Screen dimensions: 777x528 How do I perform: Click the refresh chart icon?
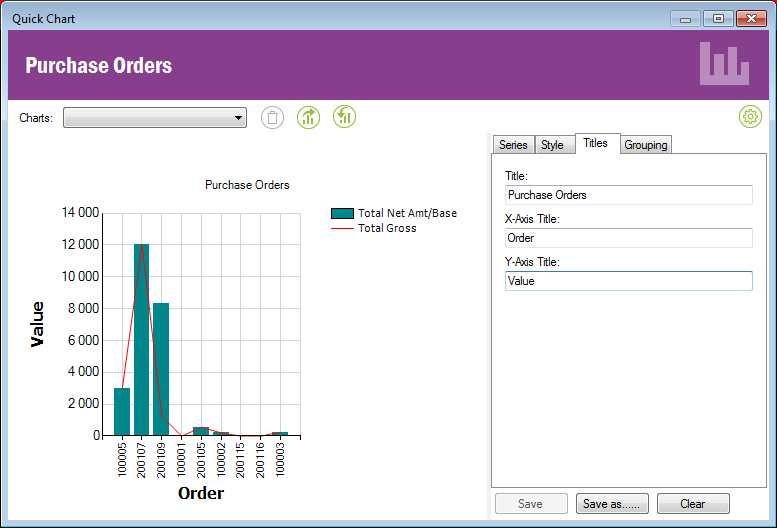coord(345,118)
